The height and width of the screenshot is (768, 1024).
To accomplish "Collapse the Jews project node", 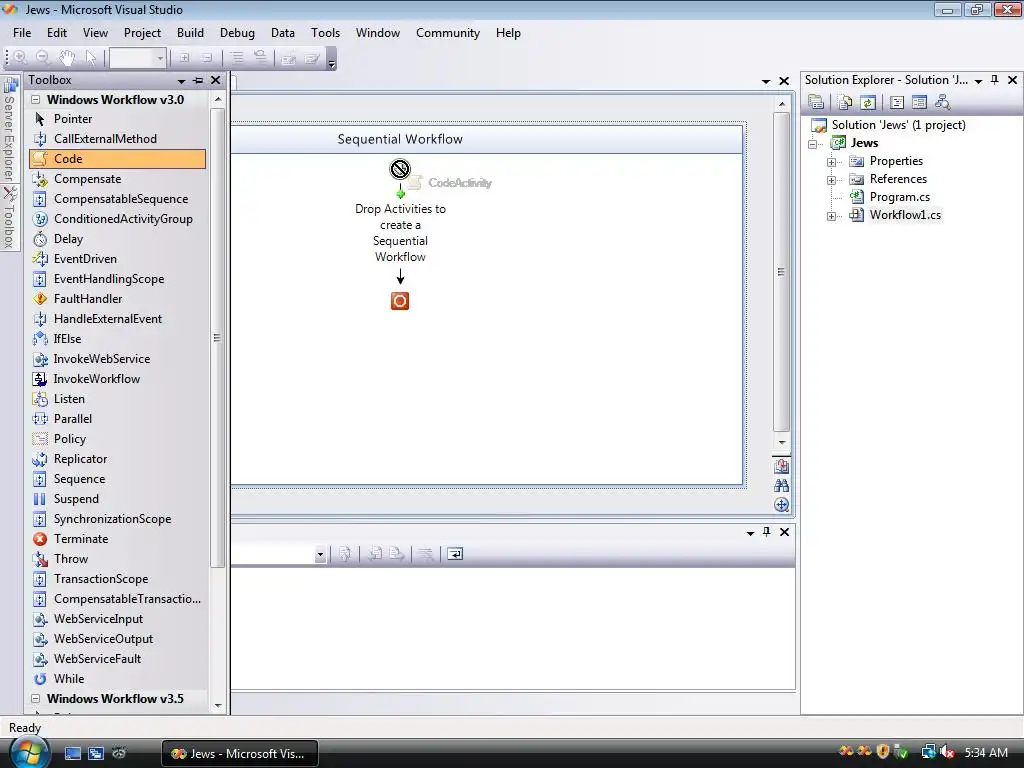I will coord(812,144).
